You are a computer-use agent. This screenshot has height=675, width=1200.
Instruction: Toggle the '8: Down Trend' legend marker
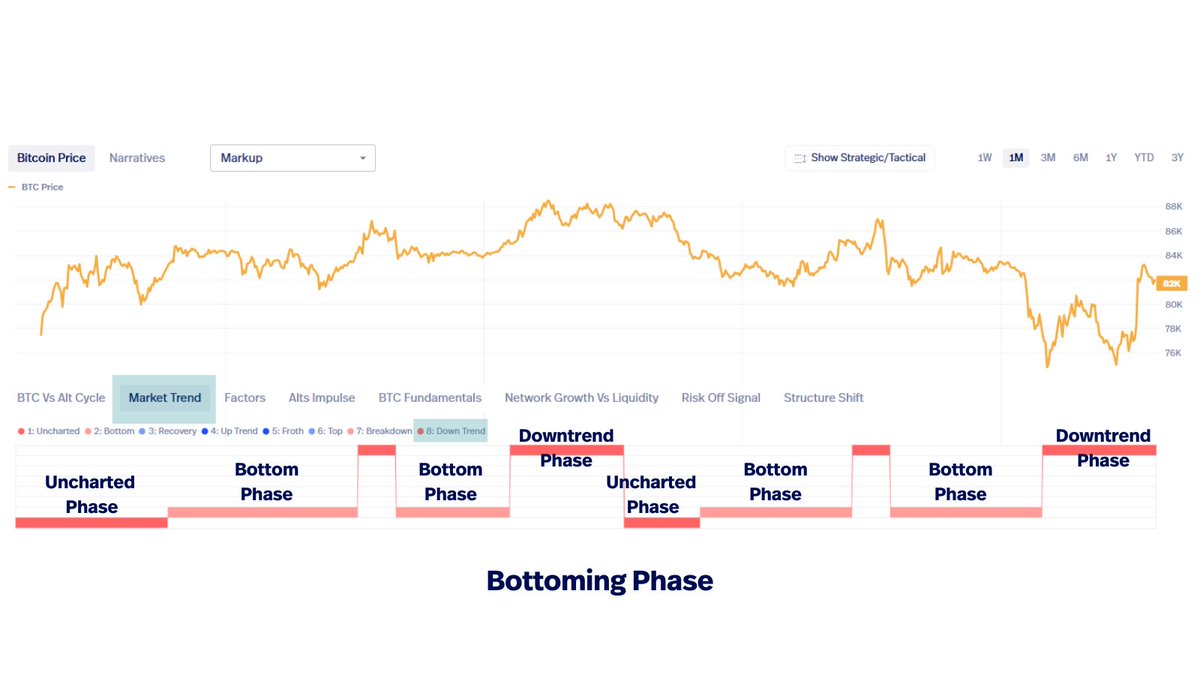(421, 431)
